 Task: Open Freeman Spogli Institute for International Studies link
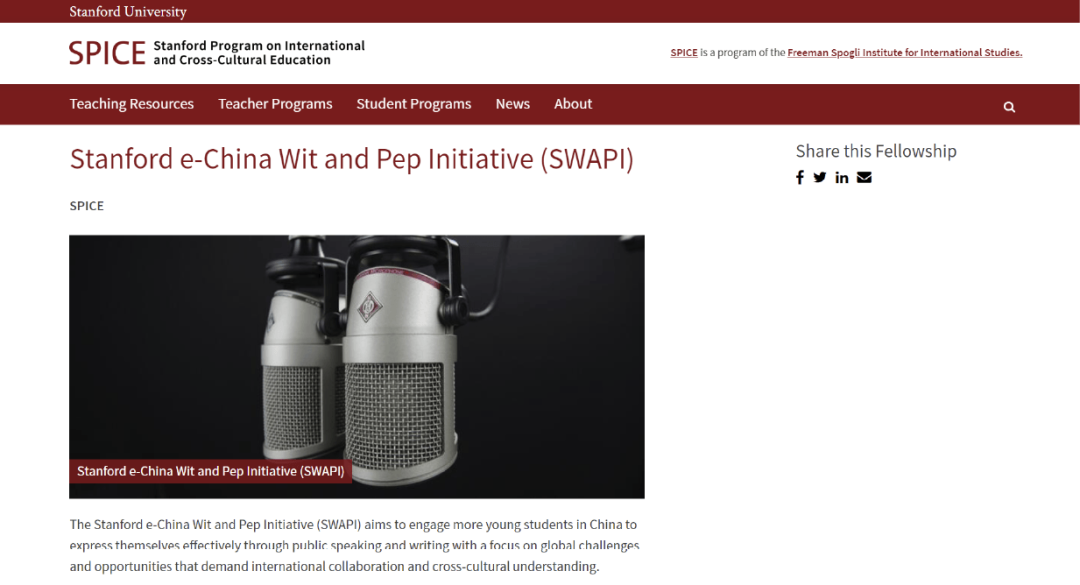[x=904, y=53]
